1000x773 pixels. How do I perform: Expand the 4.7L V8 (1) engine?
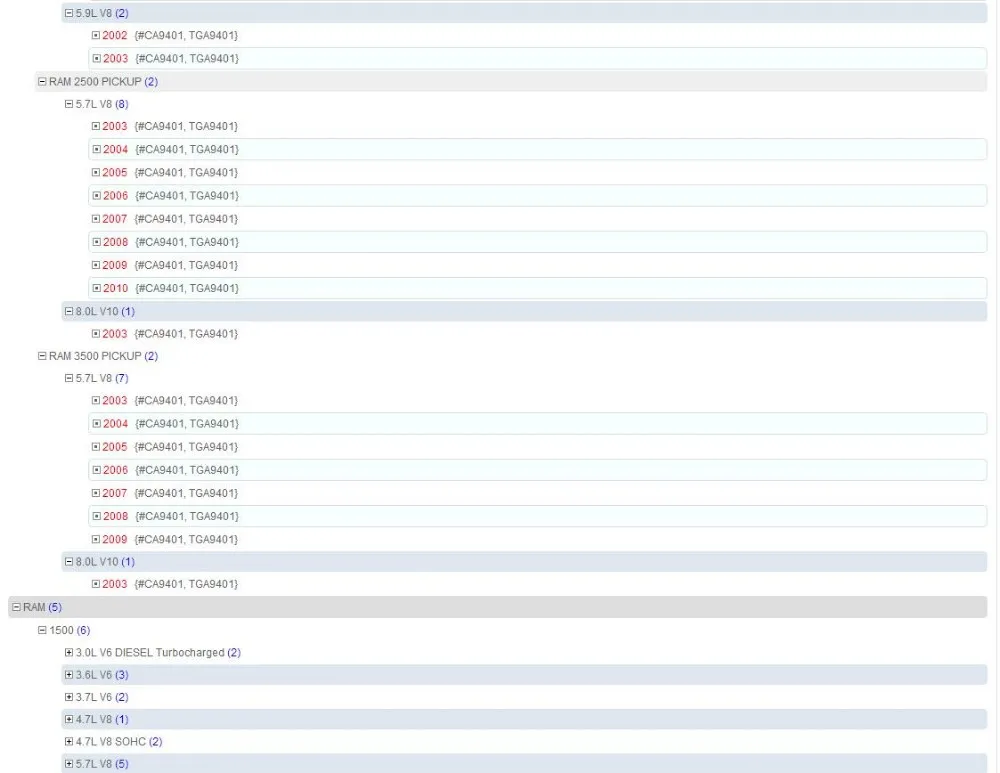(69, 719)
